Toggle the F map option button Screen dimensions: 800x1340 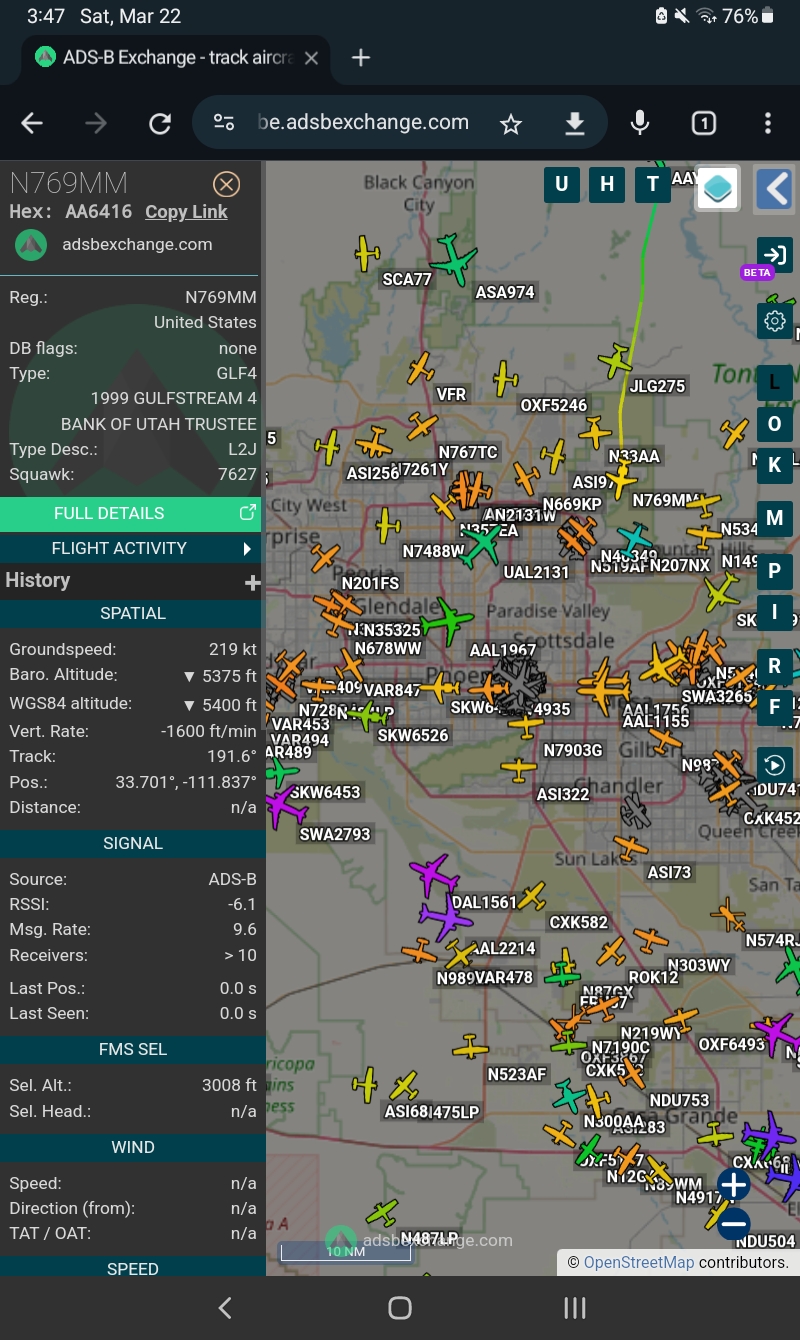774,707
